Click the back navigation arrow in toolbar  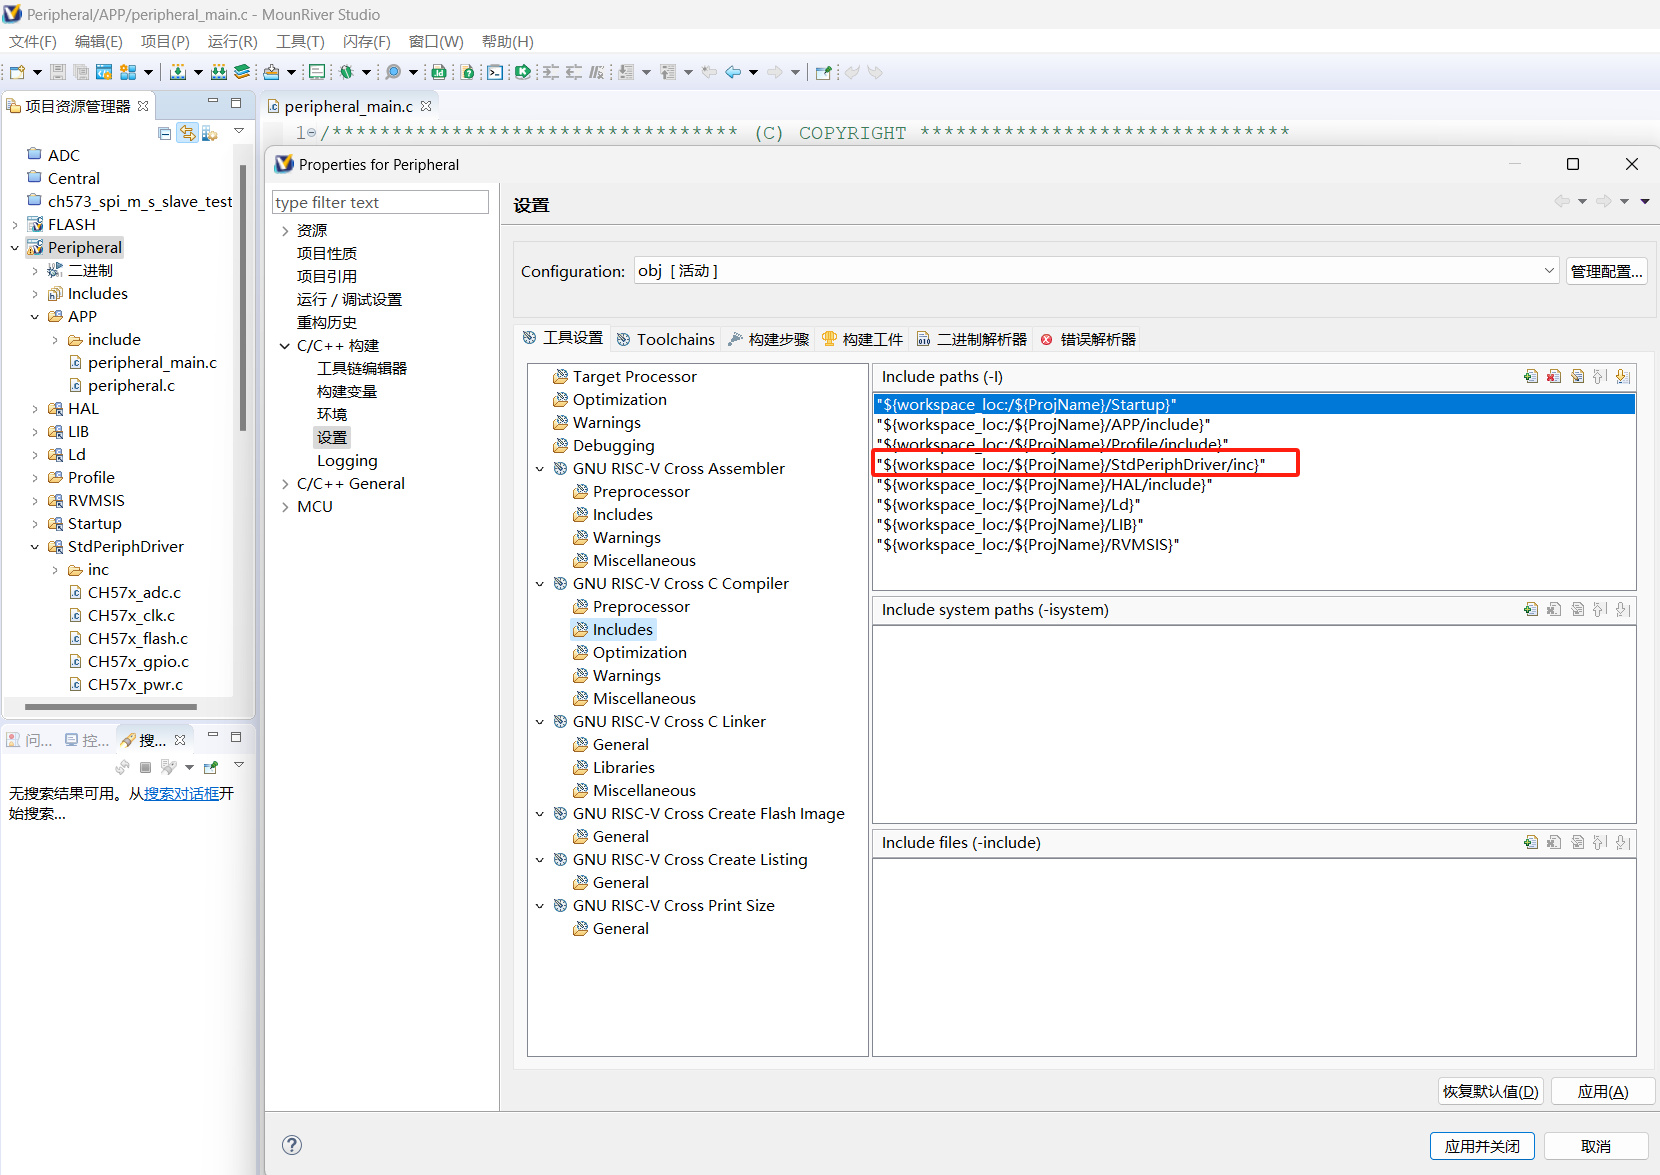pyautogui.click(x=733, y=72)
